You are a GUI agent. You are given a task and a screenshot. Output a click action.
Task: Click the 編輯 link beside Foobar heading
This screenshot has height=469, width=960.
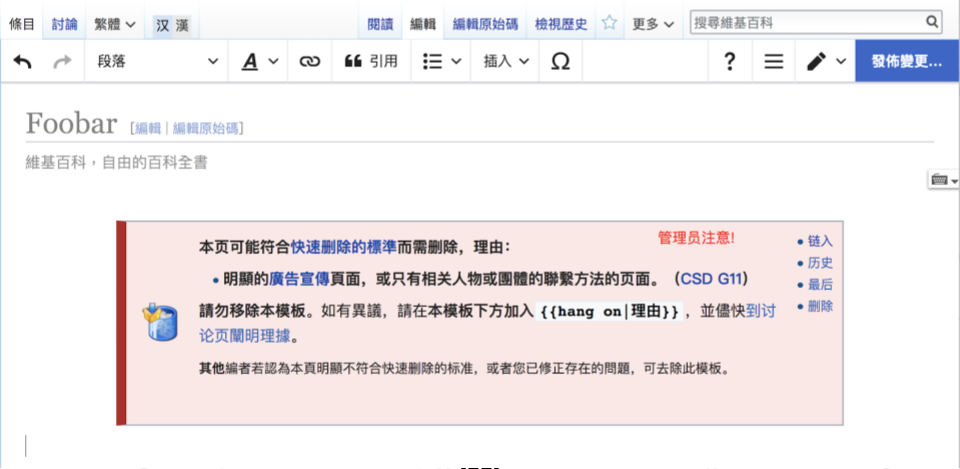148,128
